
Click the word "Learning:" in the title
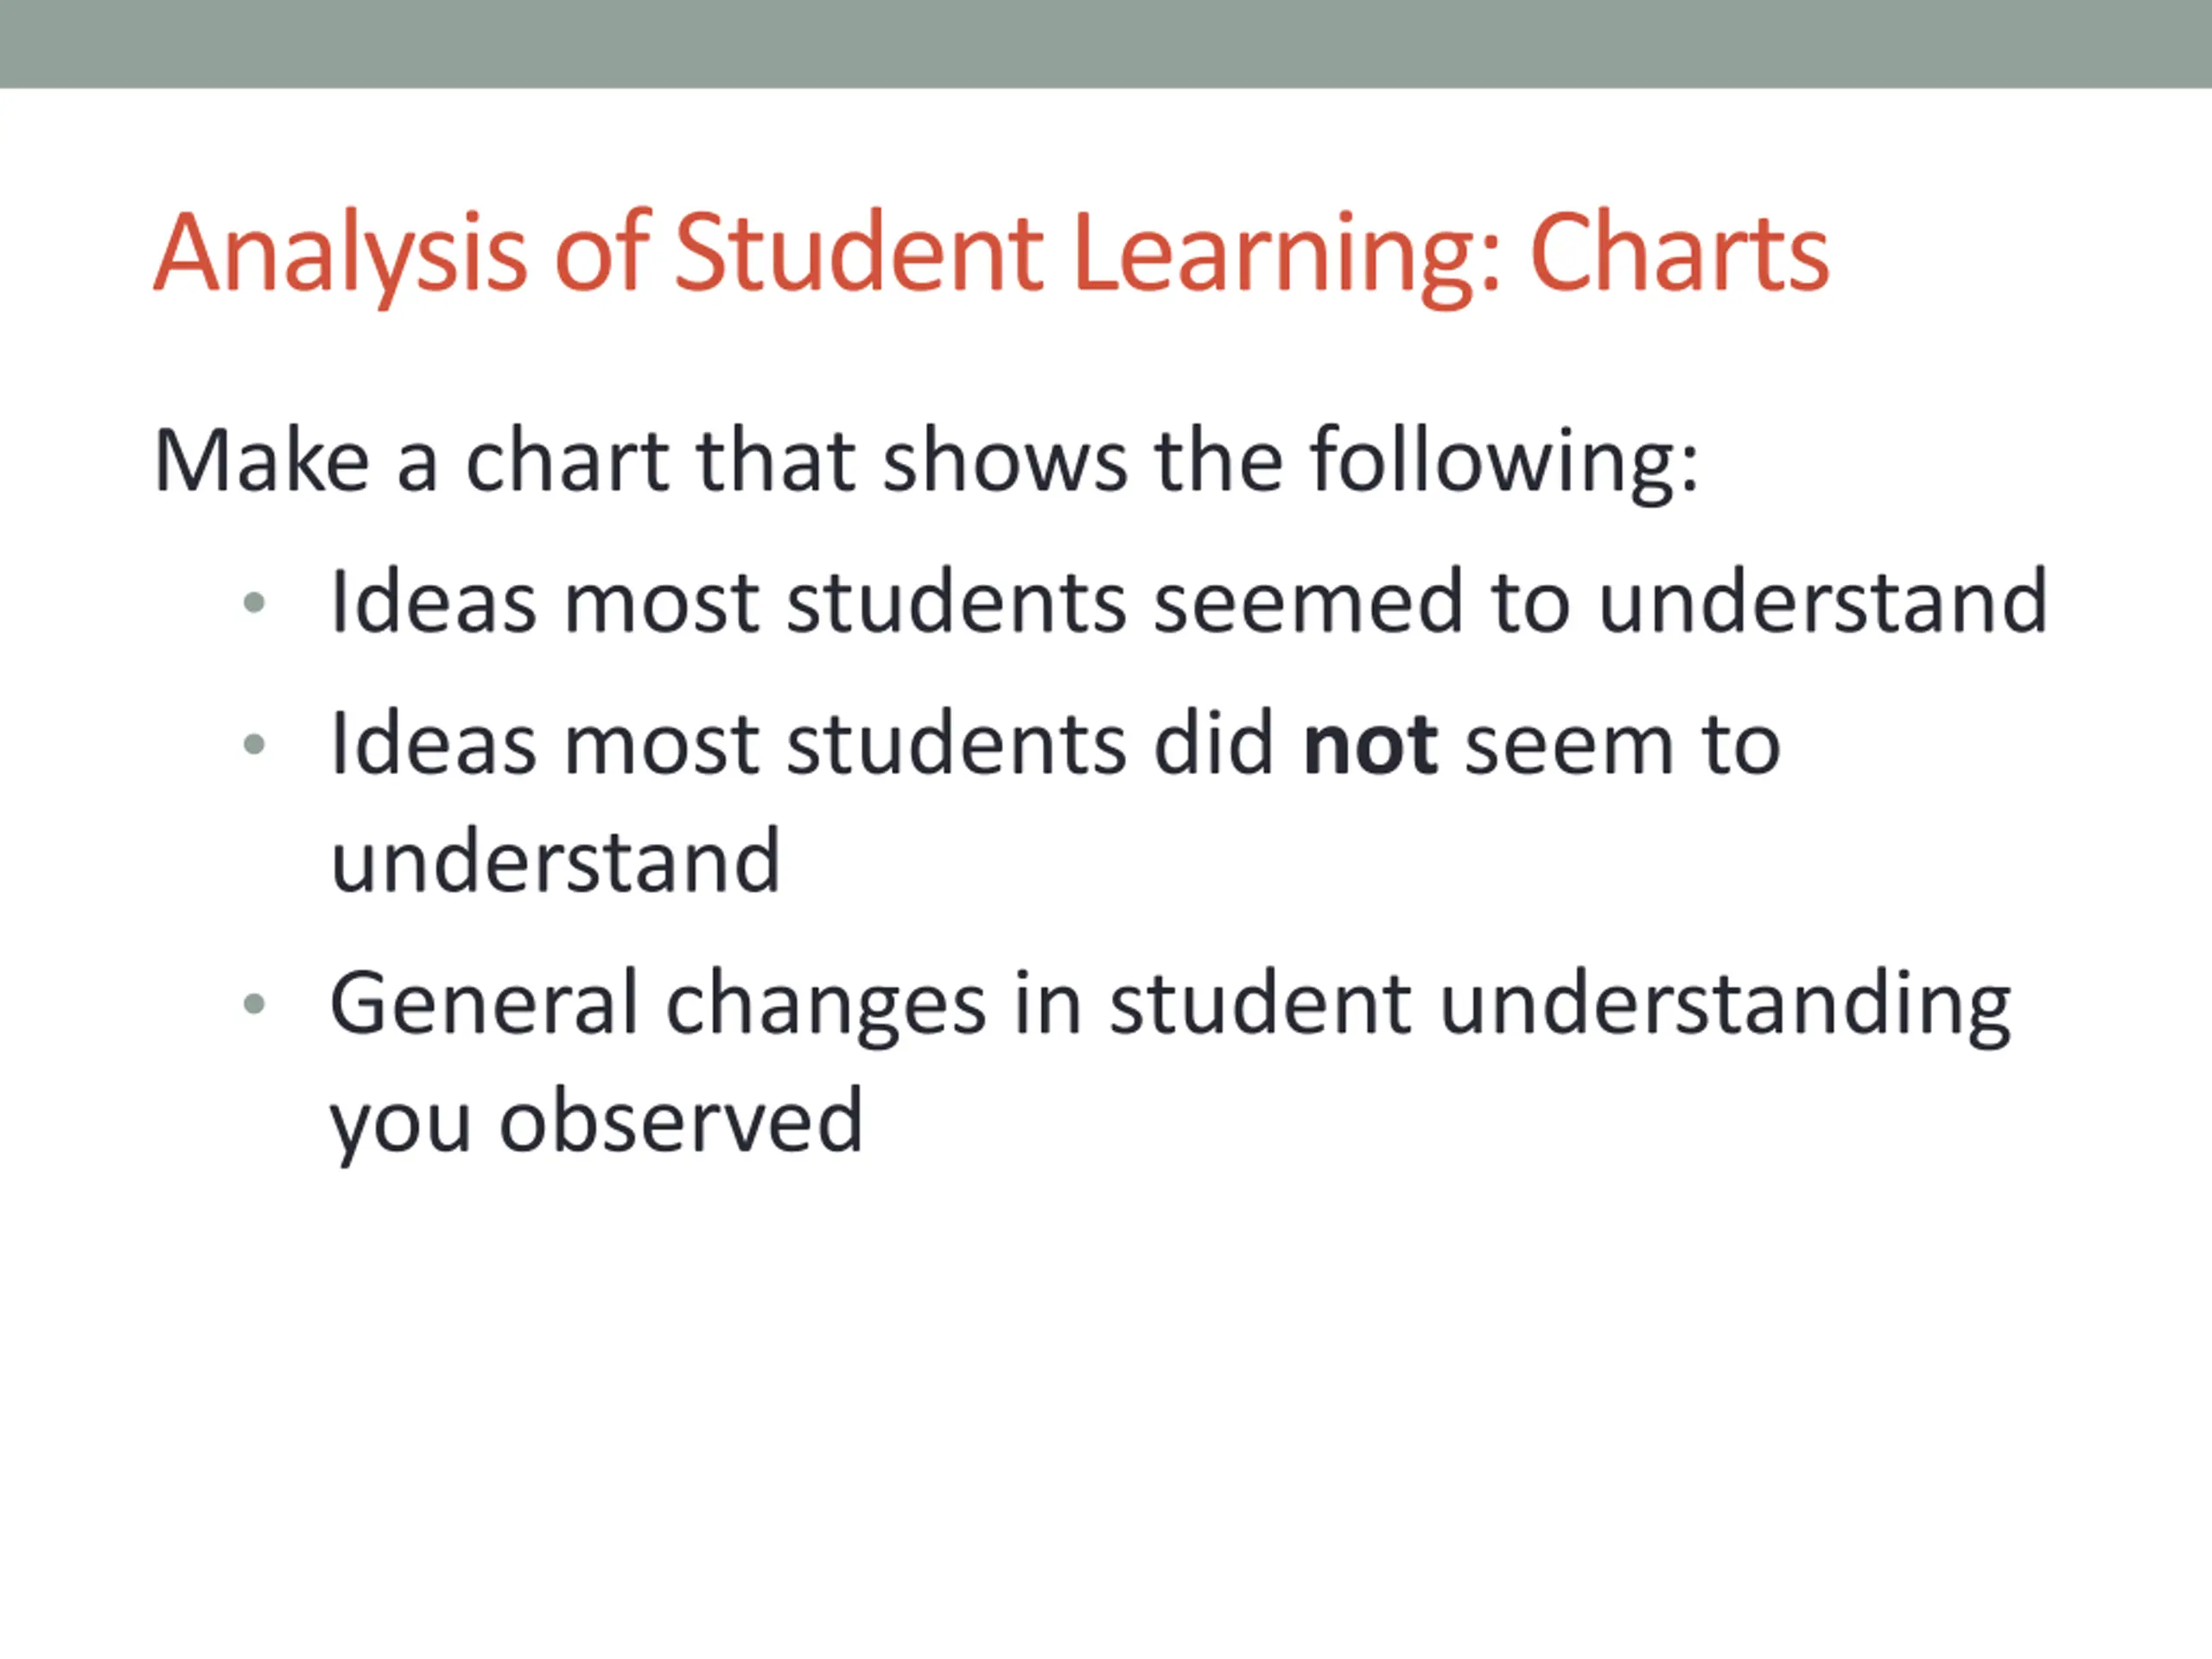pos(1286,254)
